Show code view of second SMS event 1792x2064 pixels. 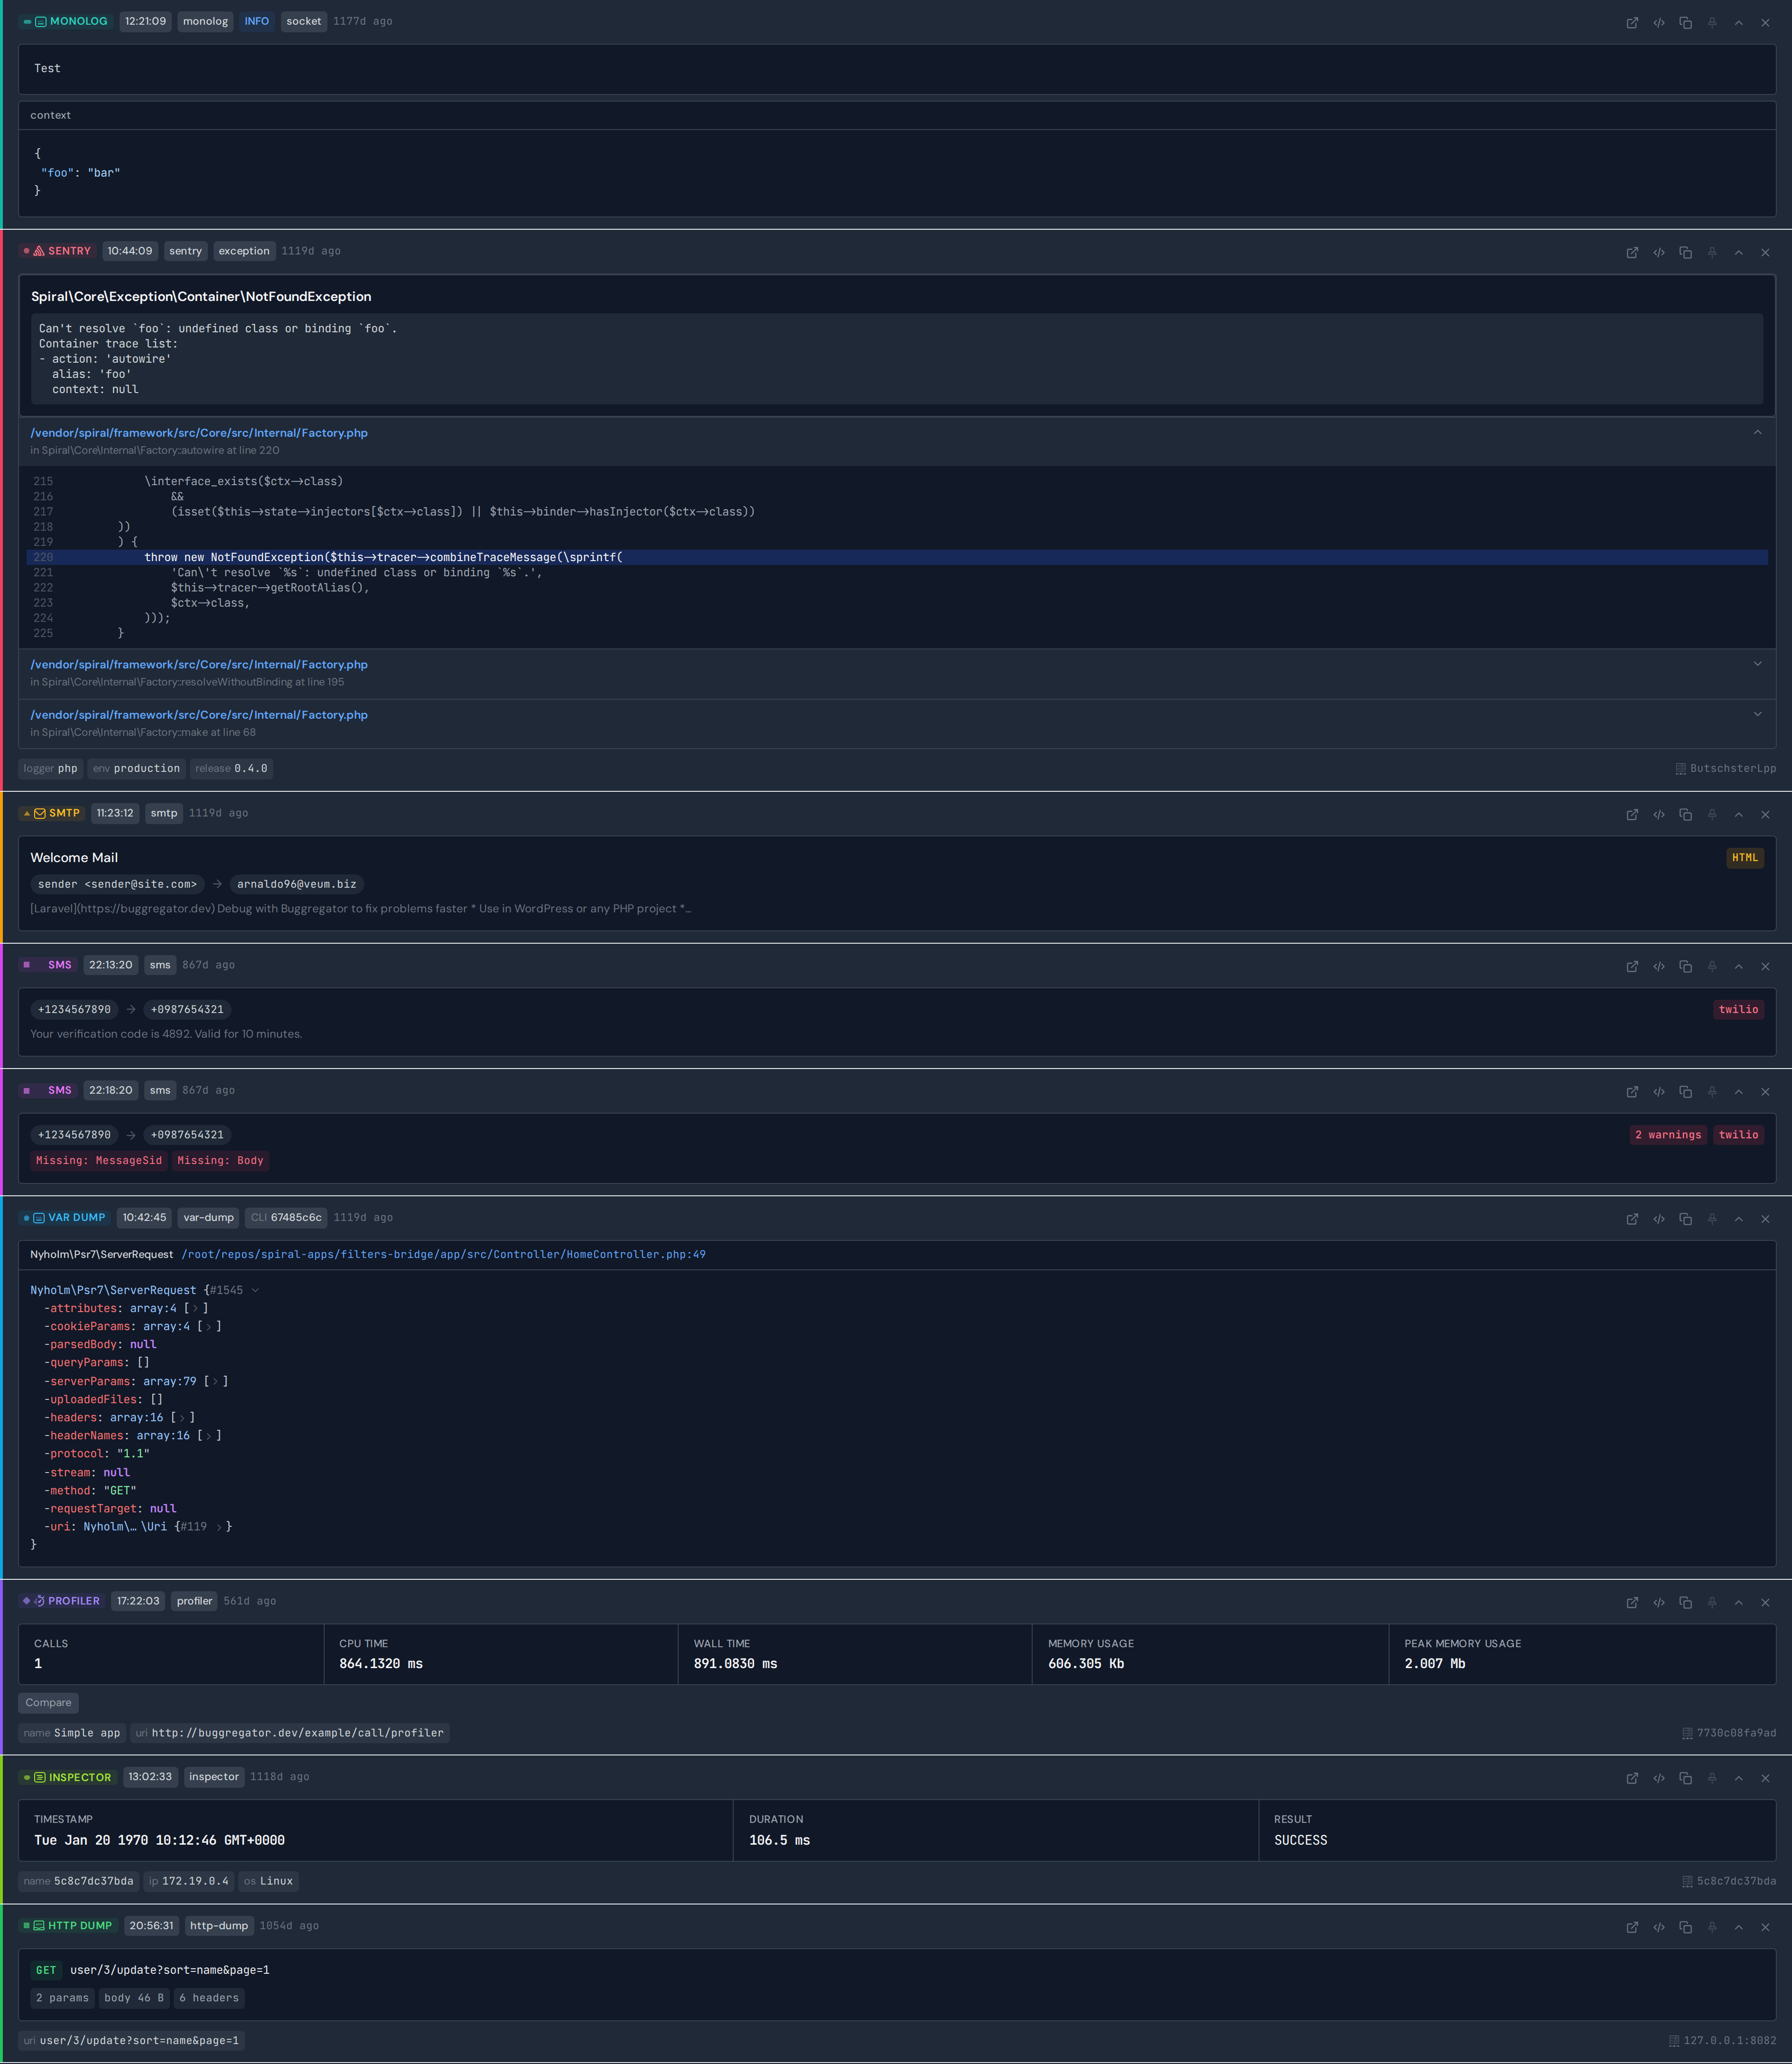1659,1092
